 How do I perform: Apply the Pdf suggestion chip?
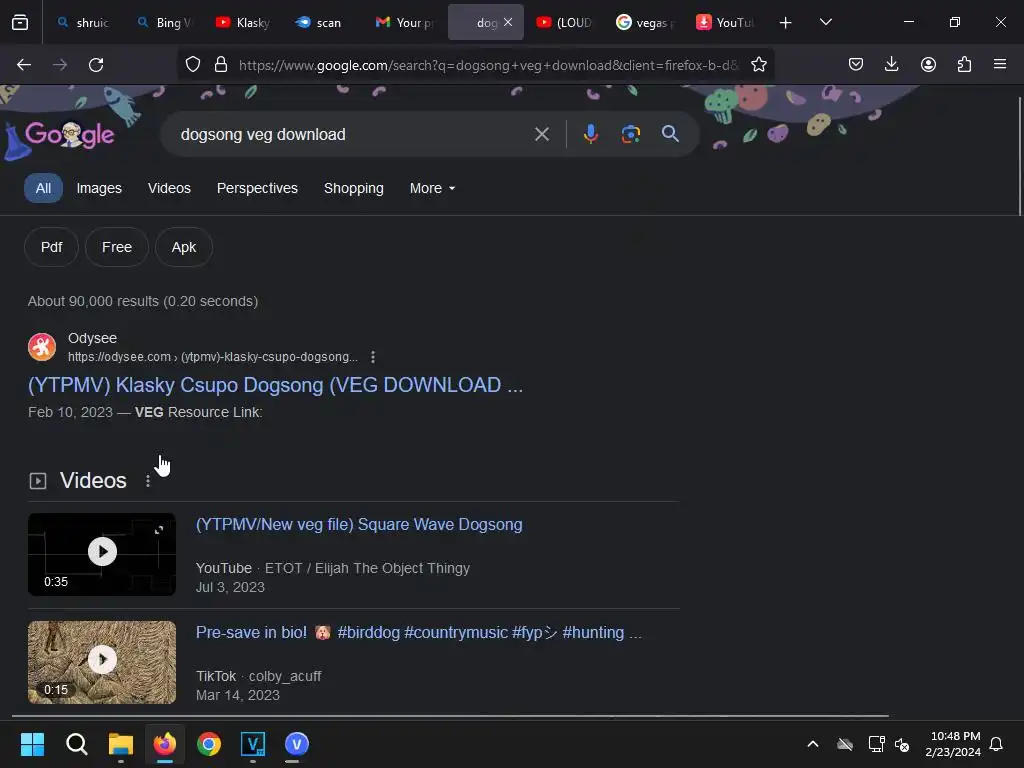coord(52,247)
